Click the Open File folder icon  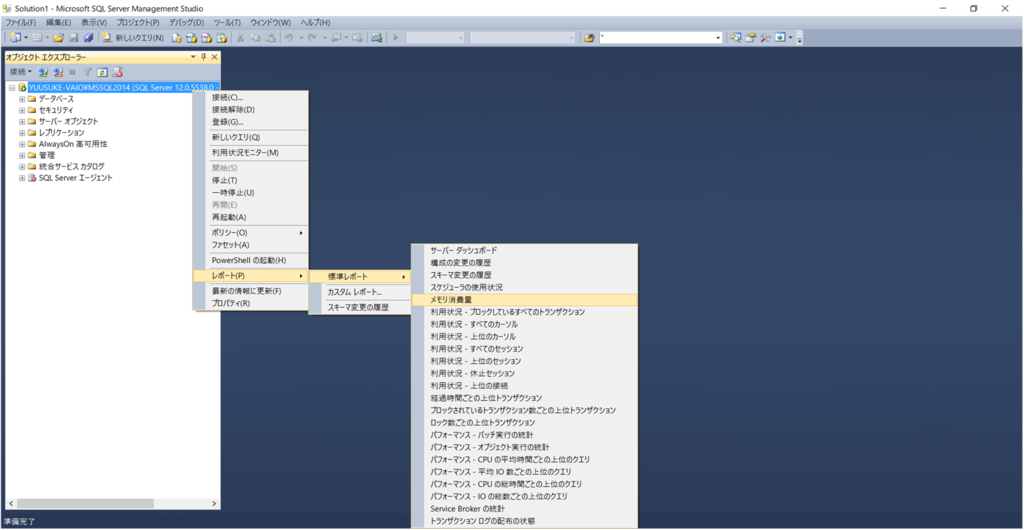(x=58, y=38)
